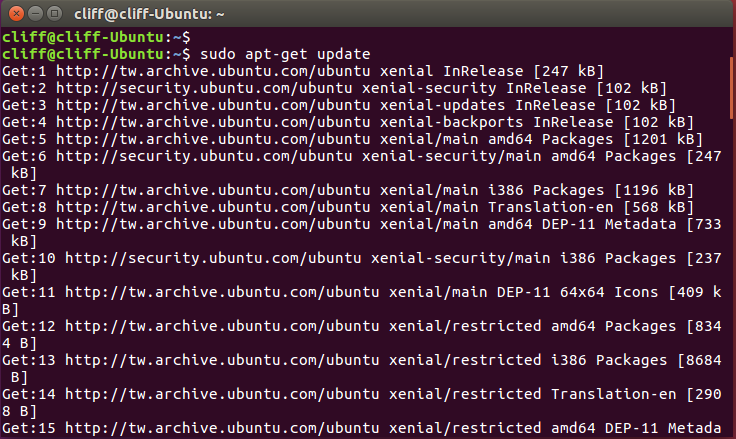Click the Get:8 Translation-en URL

coord(213,207)
